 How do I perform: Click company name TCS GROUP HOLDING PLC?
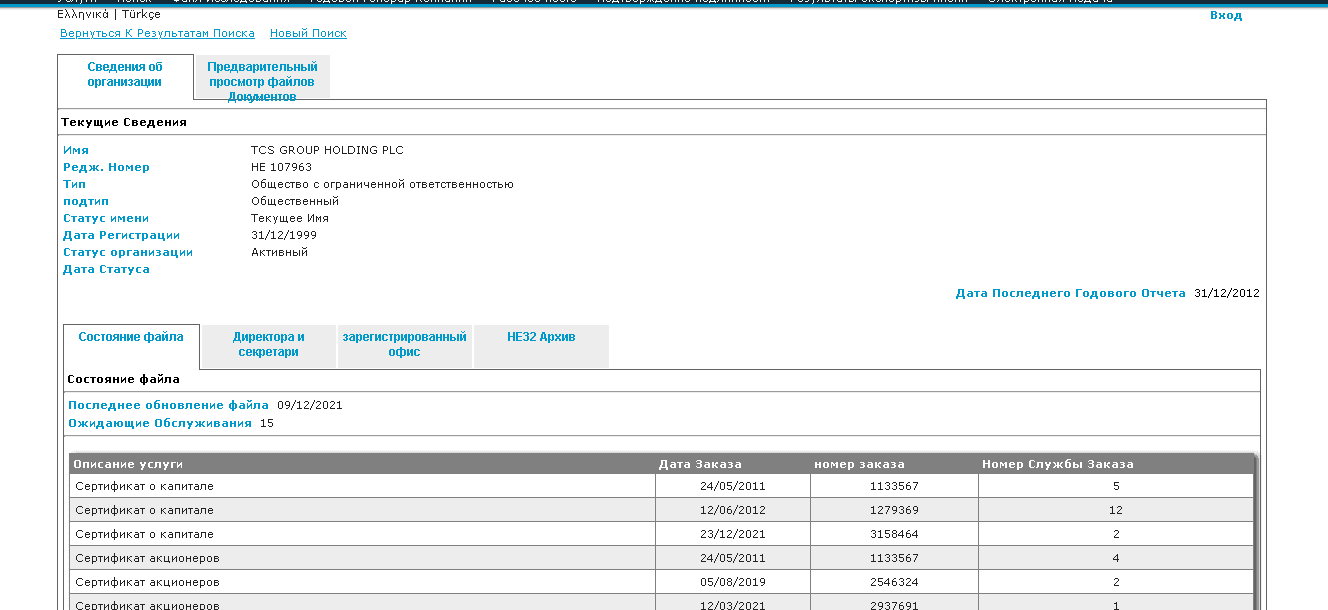(327, 150)
